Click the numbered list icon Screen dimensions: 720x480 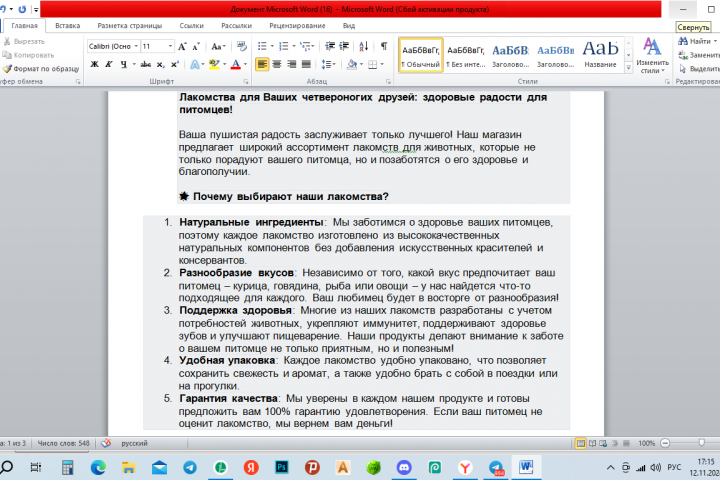coord(284,46)
